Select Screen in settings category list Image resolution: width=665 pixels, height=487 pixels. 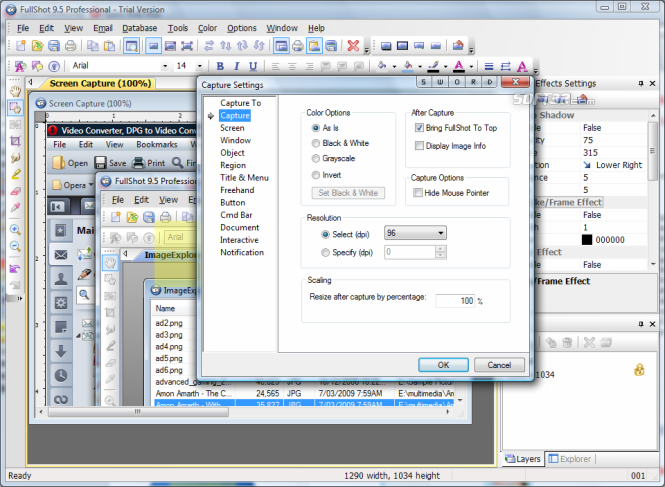232,128
